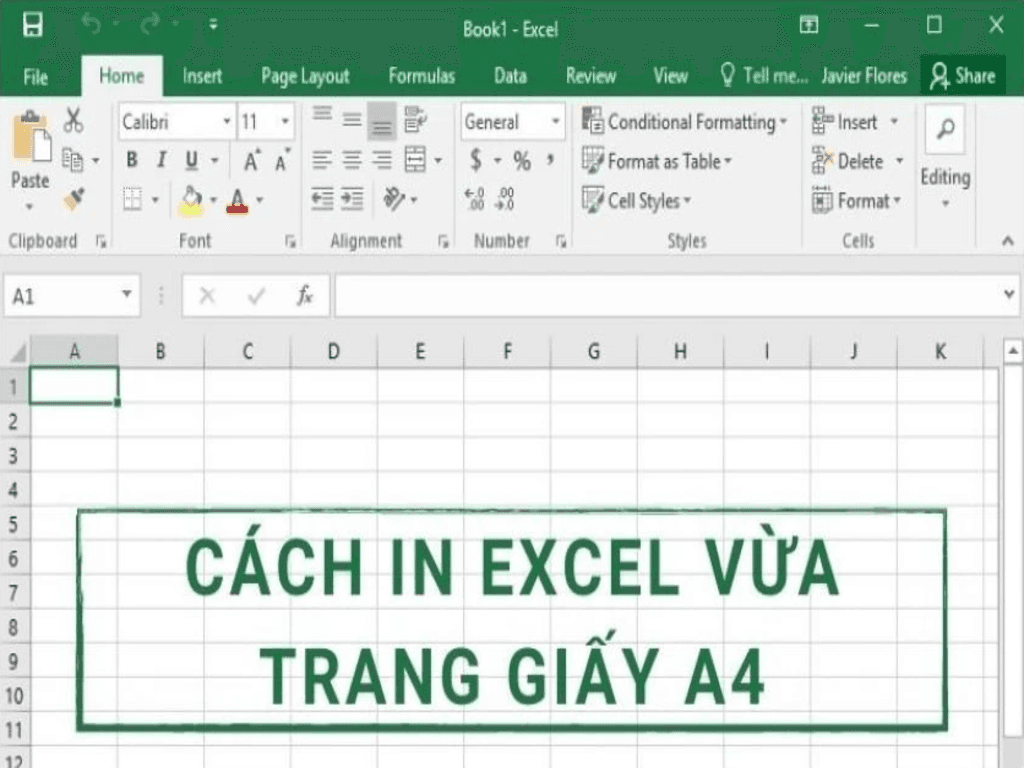
Task: Expand the Font size dropdown
Action: [283, 121]
